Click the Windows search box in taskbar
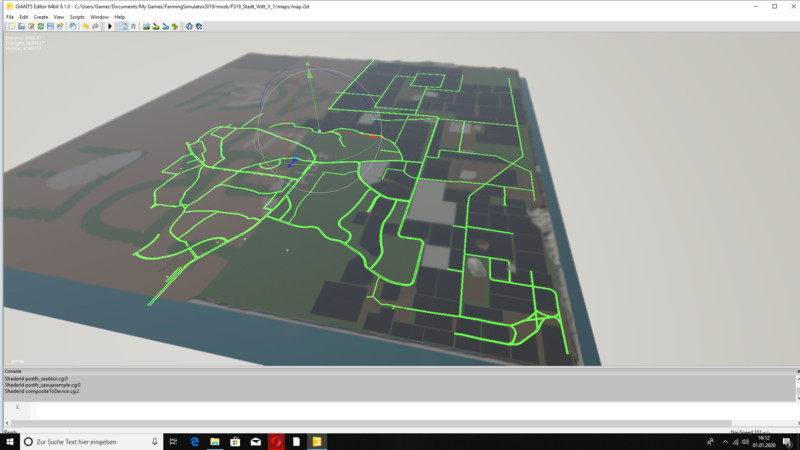800x450 pixels. tap(90, 441)
